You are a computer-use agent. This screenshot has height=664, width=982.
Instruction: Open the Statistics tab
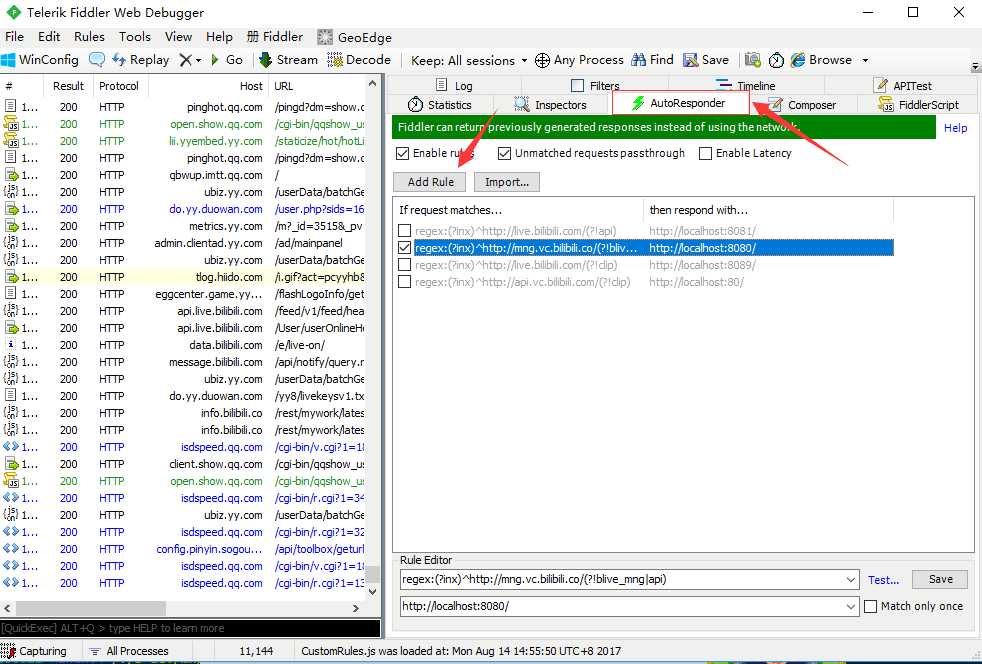pos(440,105)
